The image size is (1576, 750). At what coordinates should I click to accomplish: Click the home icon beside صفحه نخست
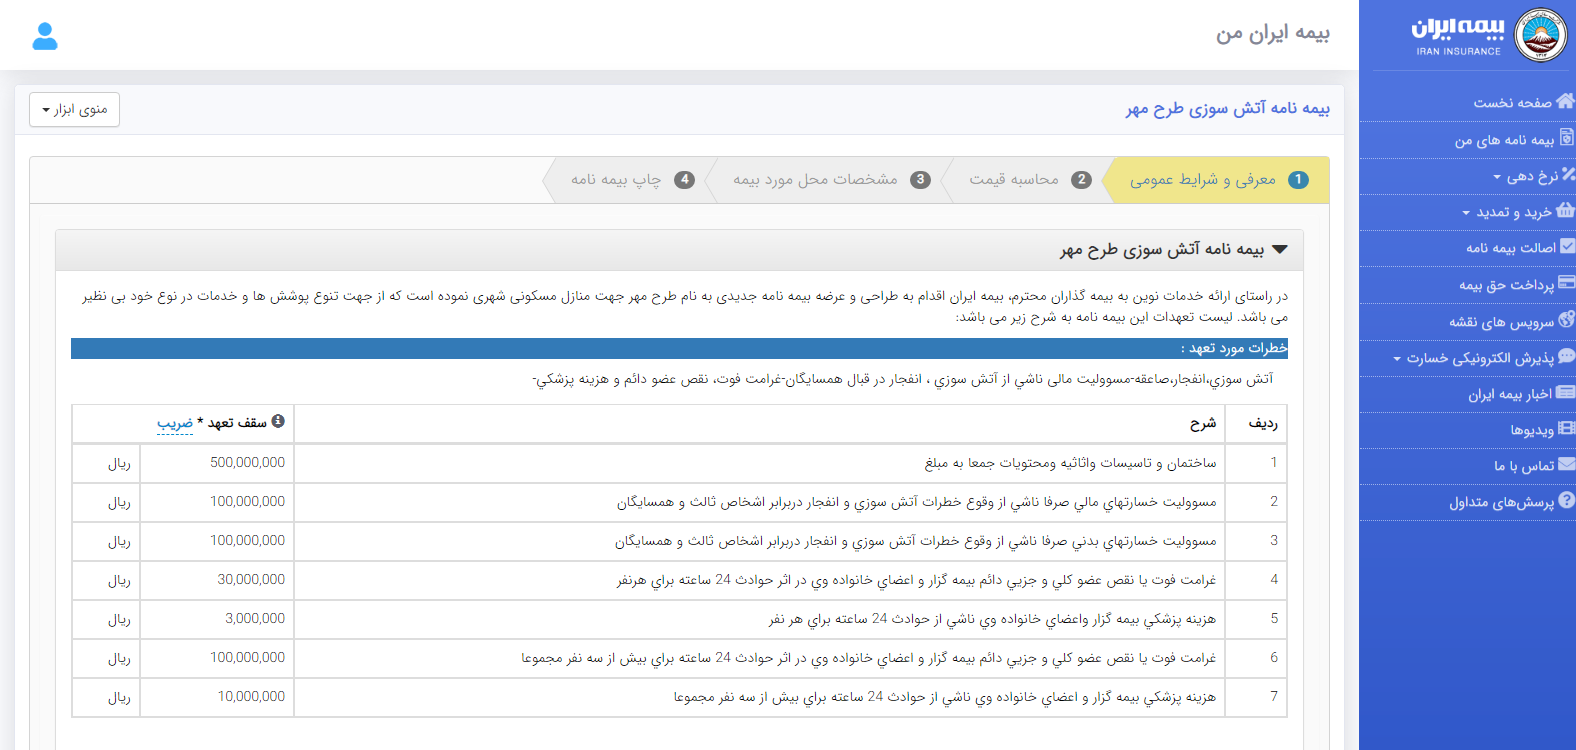(x=1565, y=101)
